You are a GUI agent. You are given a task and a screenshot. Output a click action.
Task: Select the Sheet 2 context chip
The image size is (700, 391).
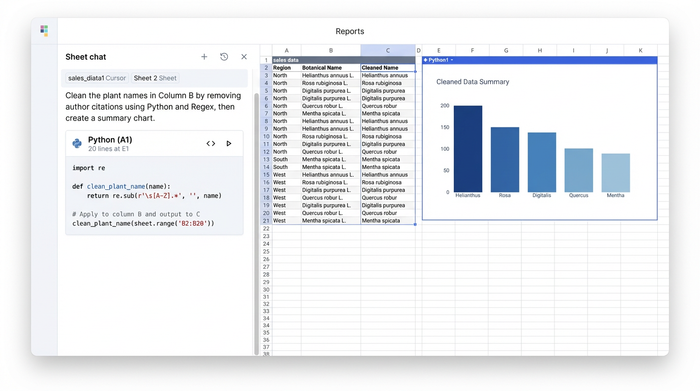click(x=155, y=78)
